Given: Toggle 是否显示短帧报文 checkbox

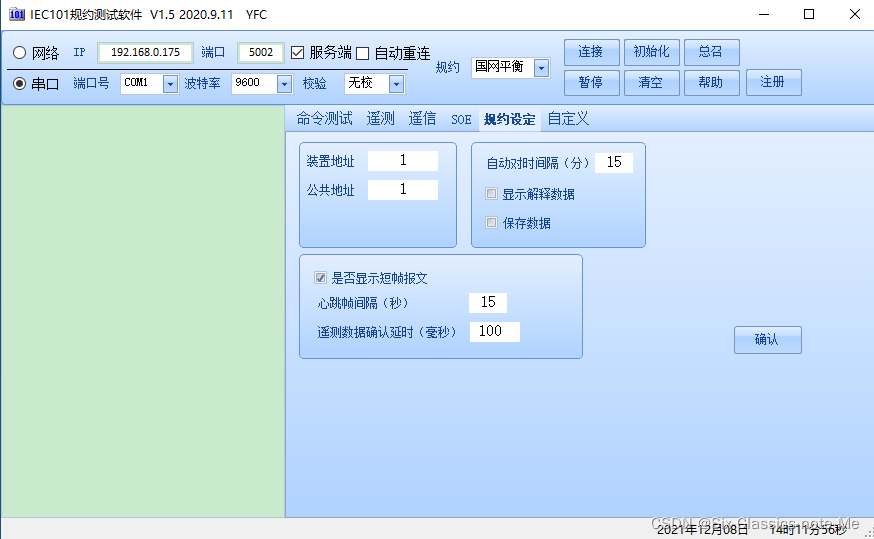Looking at the screenshot, I should [321, 278].
